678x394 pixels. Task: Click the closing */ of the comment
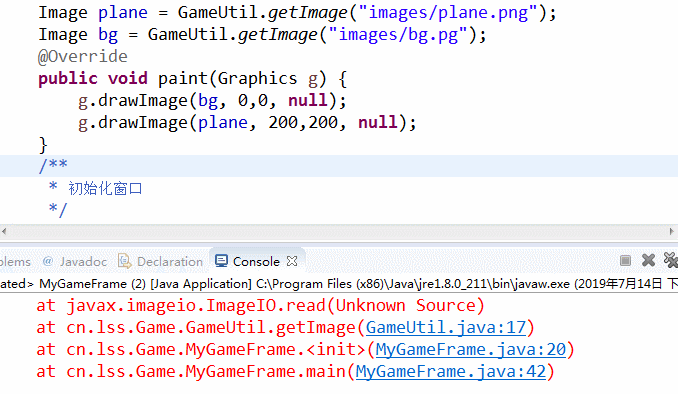[58, 210]
